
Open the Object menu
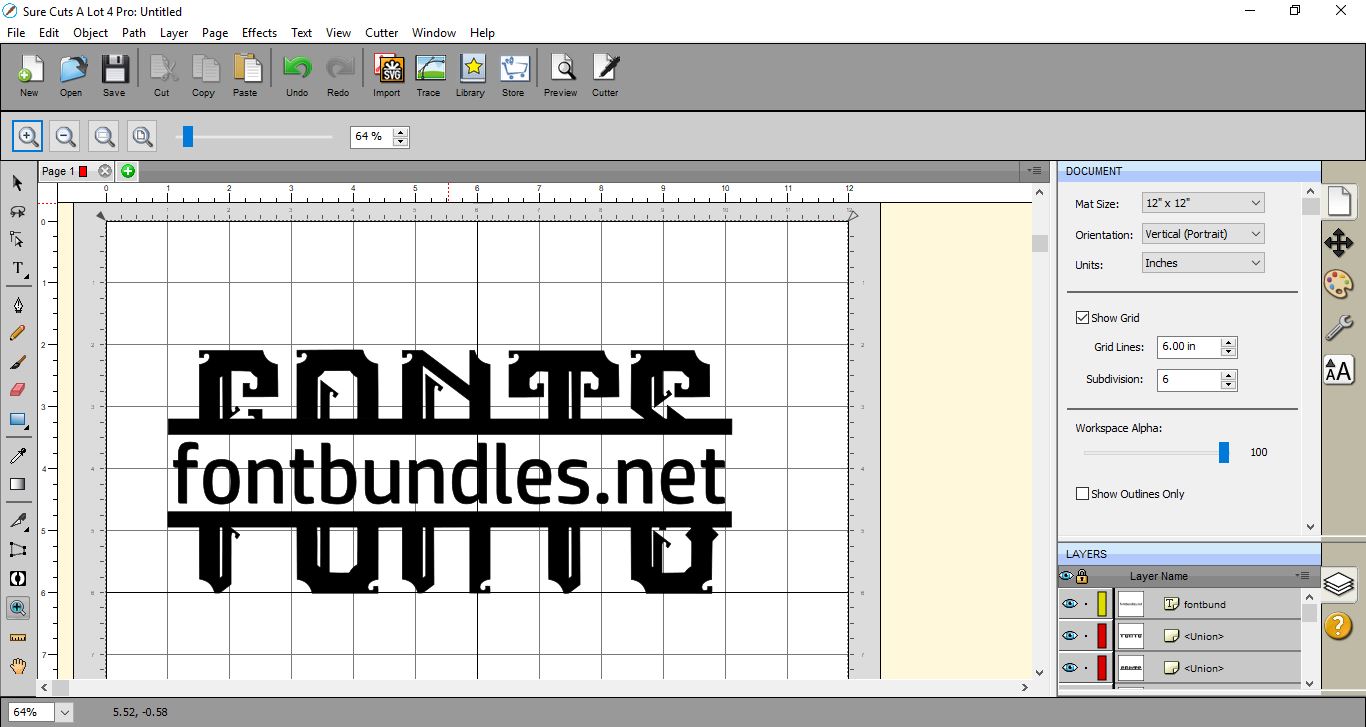[90, 33]
